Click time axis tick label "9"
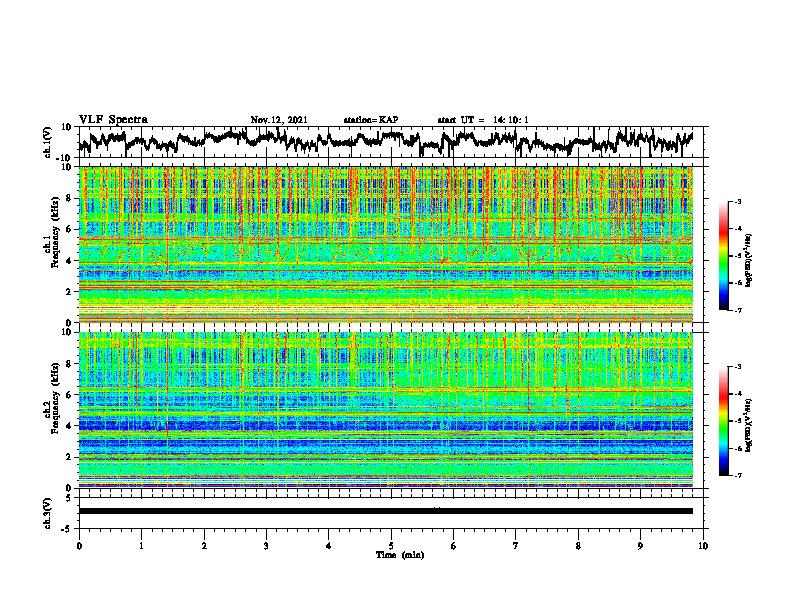 [640, 546]
